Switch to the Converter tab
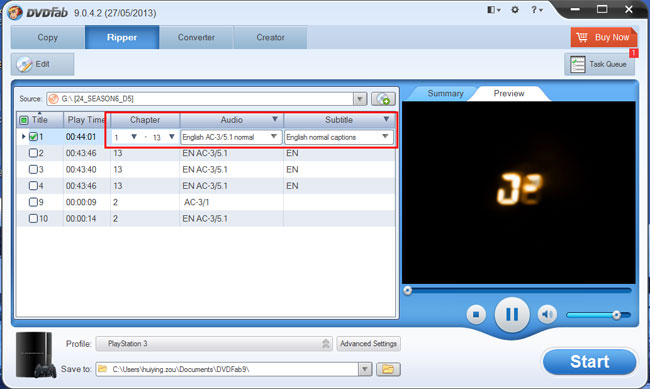 (196, 37)
